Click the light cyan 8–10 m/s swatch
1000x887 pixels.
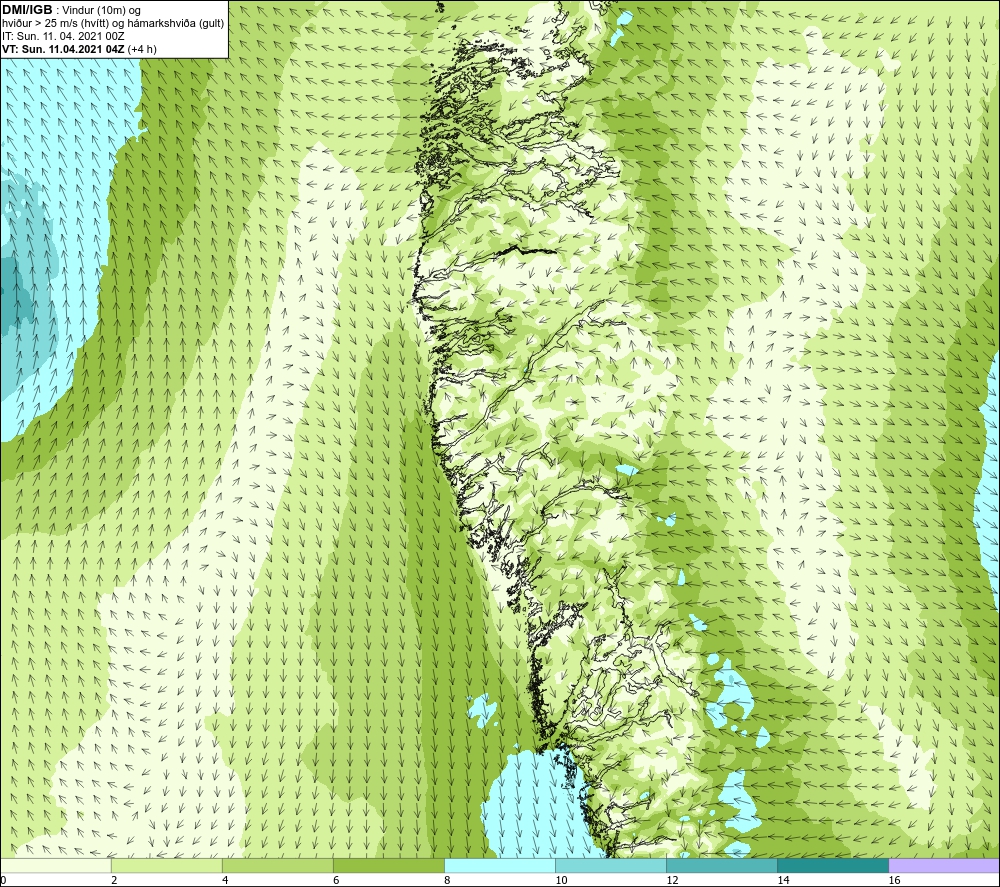(x=499, y=865)
